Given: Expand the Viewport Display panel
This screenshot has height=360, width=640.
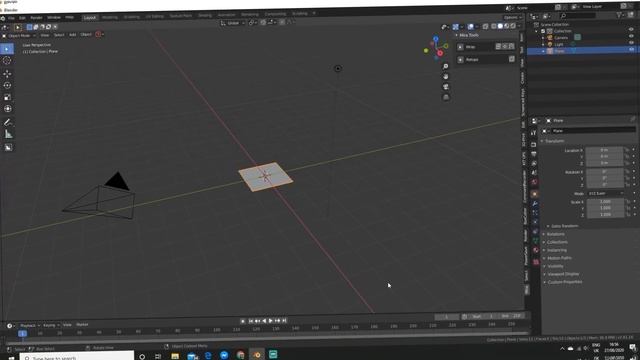Looking at the screenshot, I should pos(563,274).
